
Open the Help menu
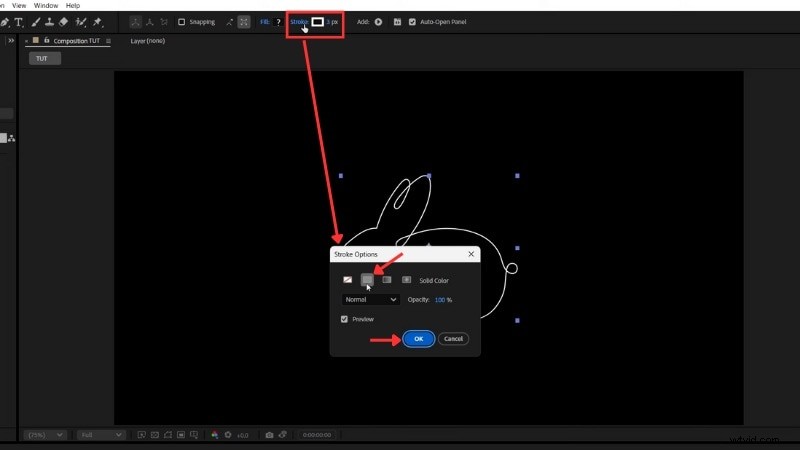pyautogui.click(x=73, y=6)
